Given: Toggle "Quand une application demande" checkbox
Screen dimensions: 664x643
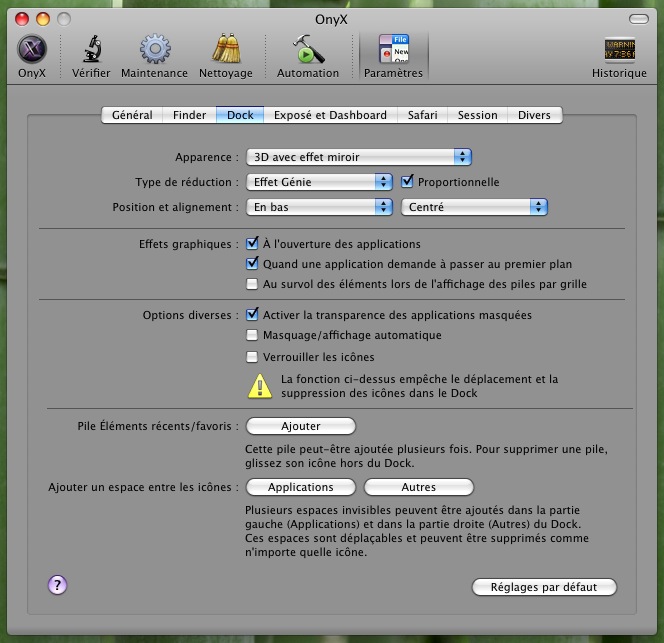Looking at the screenshot, I should pyautogui.click(x=252, y=263).
